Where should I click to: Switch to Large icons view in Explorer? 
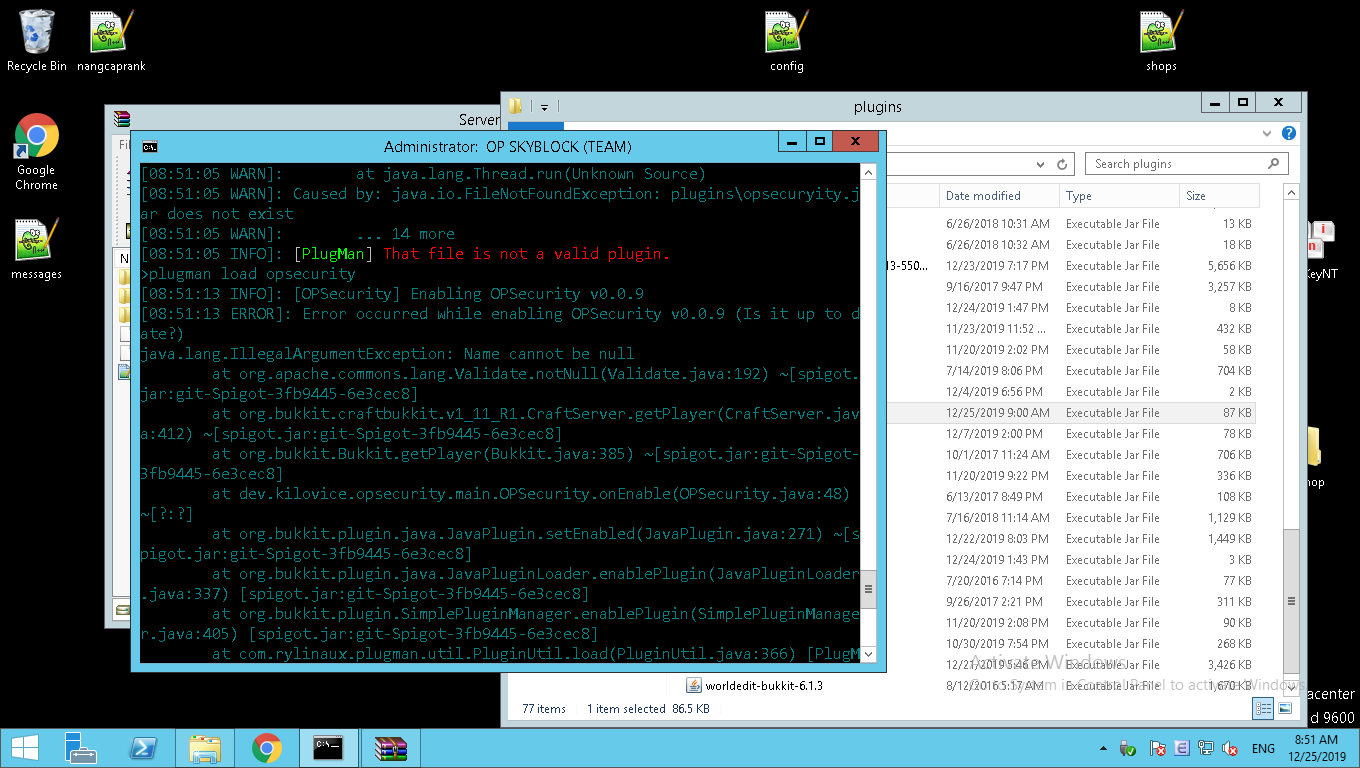pos(1284,708)
